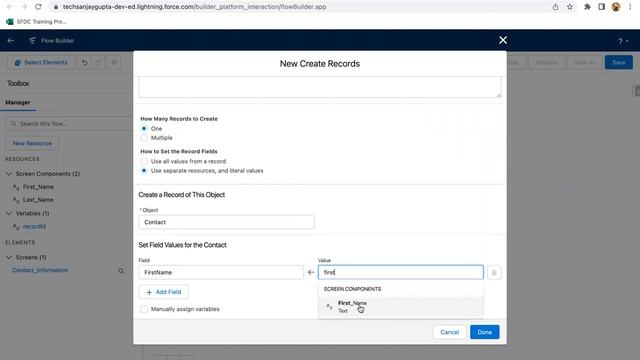Go back with the browser back arrow
The width and height of the screenshot is (640, 360).
pyautogui.click(x=10, y=7)
